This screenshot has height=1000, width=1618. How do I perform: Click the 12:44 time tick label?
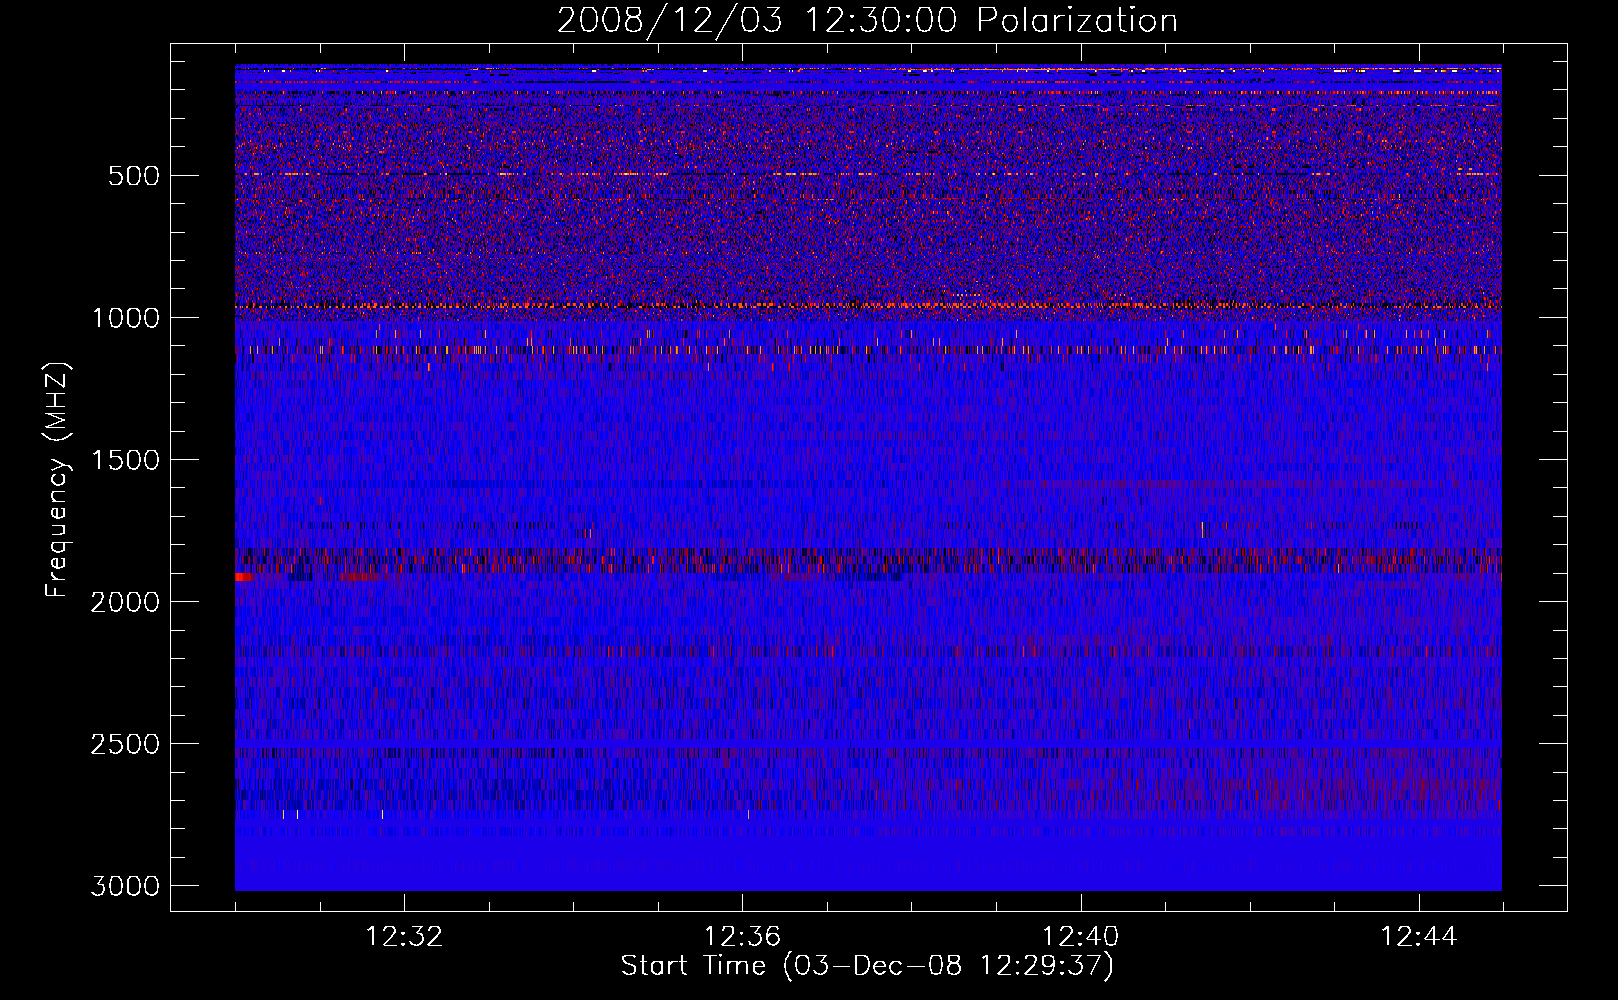coord(1418,937)
